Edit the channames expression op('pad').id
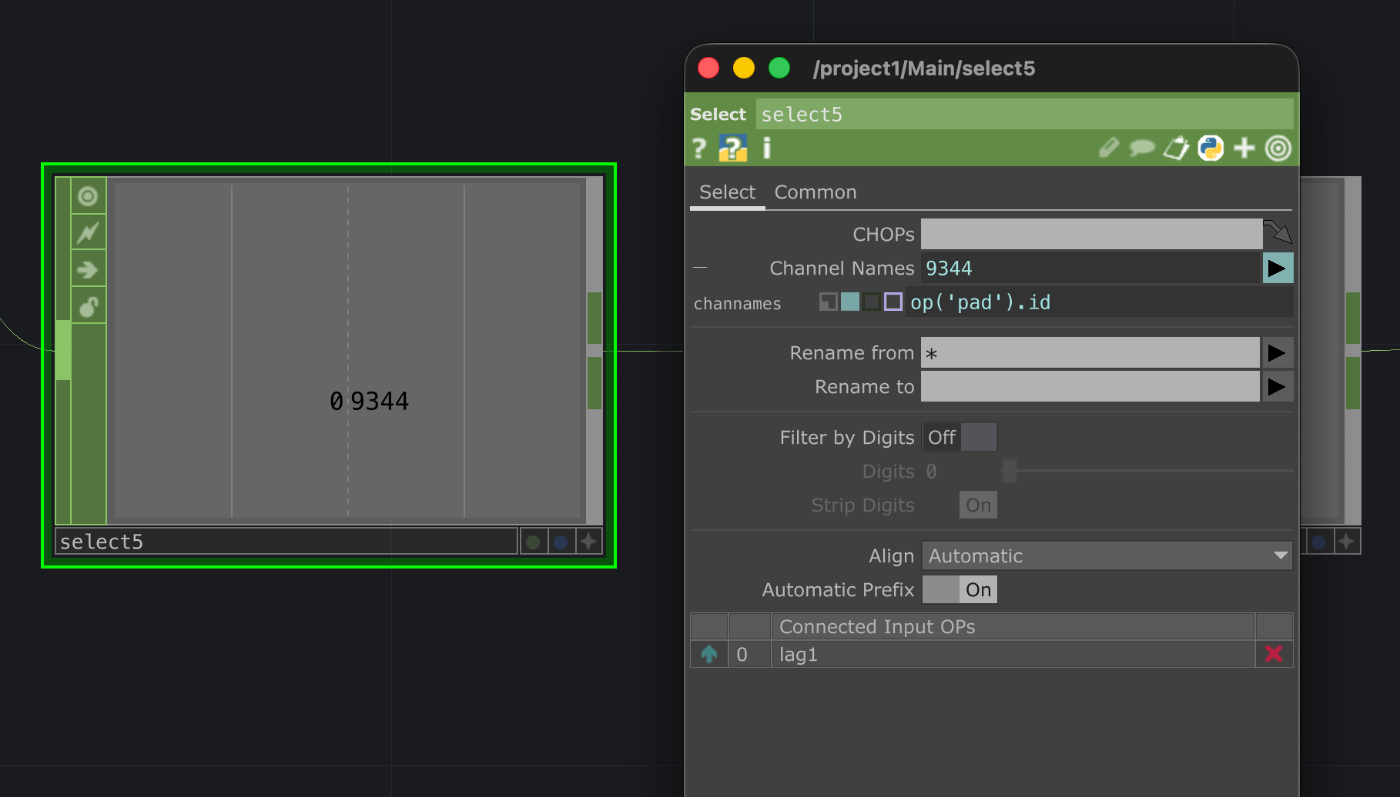 [x=1099, y=302]
